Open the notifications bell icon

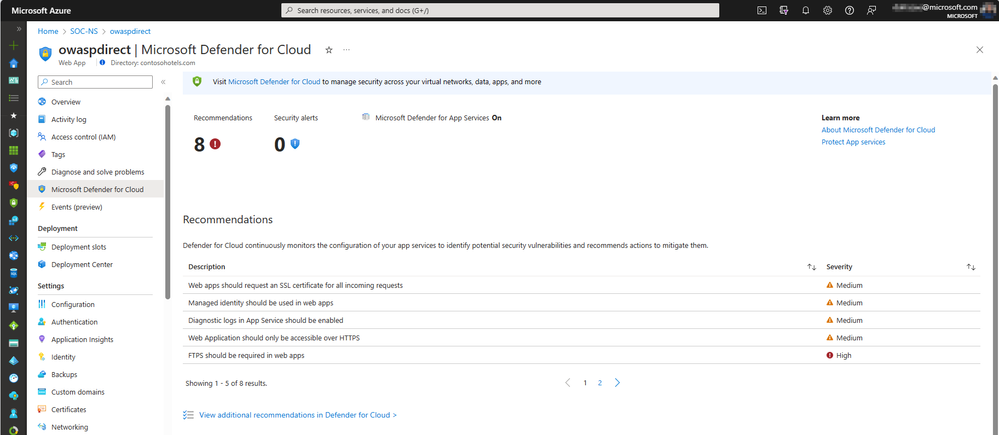[x=805, y=10]
